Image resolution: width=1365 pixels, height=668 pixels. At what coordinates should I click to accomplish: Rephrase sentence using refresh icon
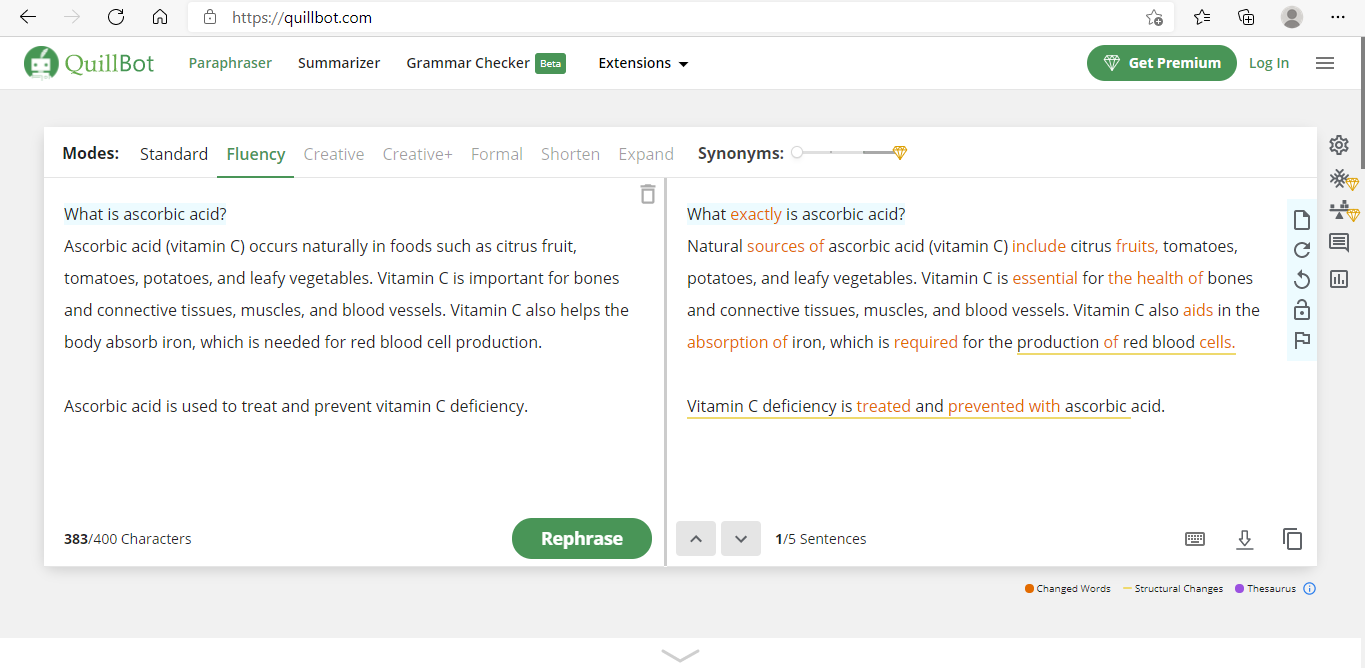(1302, 250)
